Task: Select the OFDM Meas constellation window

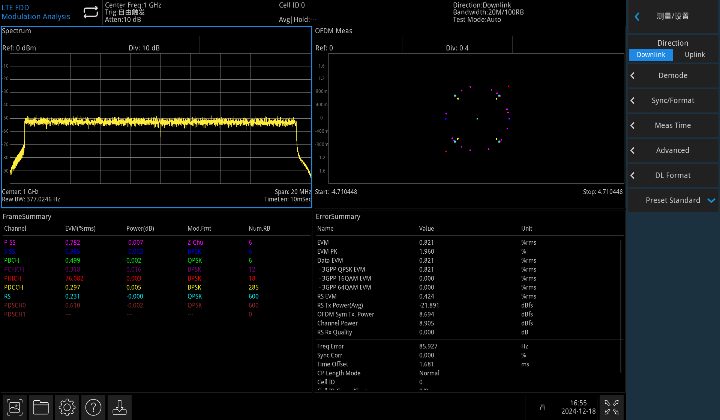Action: (469, 117)
